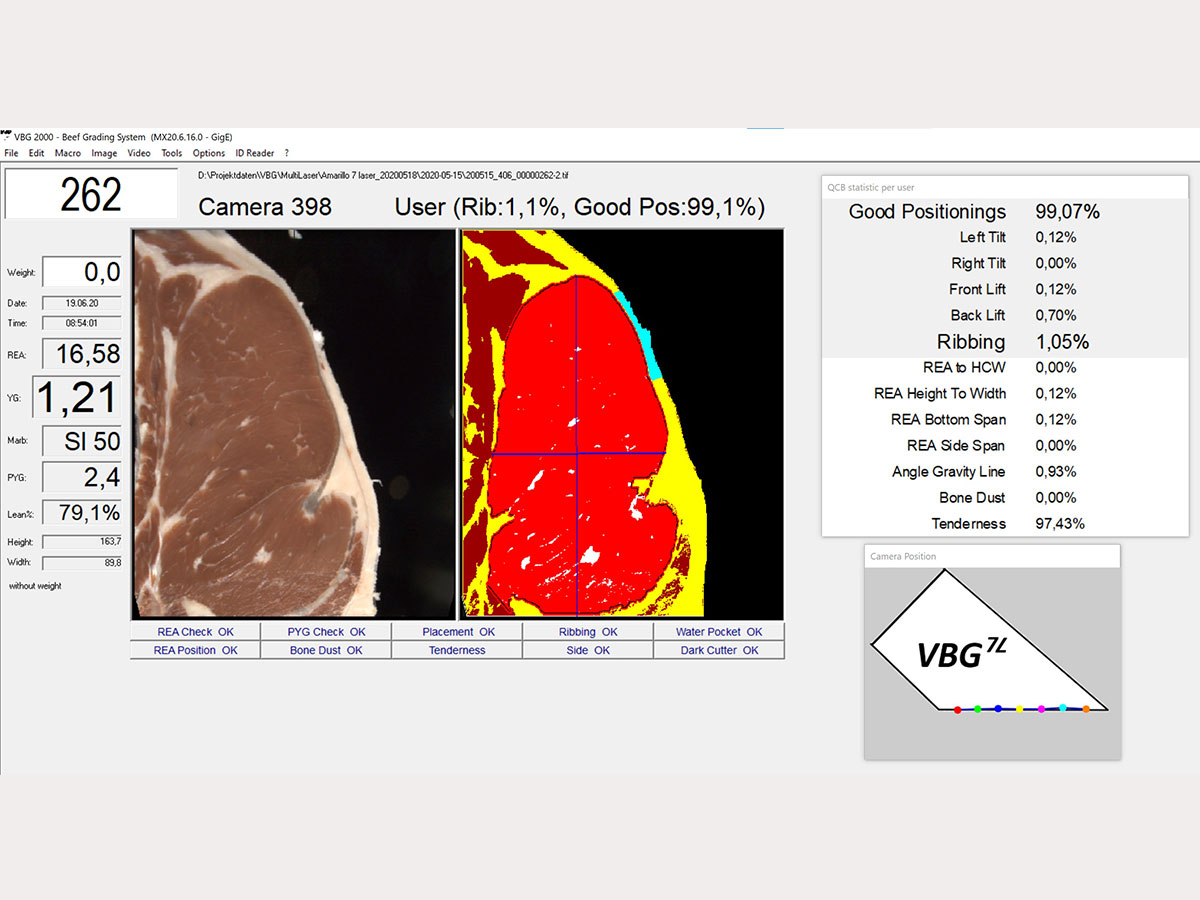
Task: Open the Options menu
Action: (209, 153)
